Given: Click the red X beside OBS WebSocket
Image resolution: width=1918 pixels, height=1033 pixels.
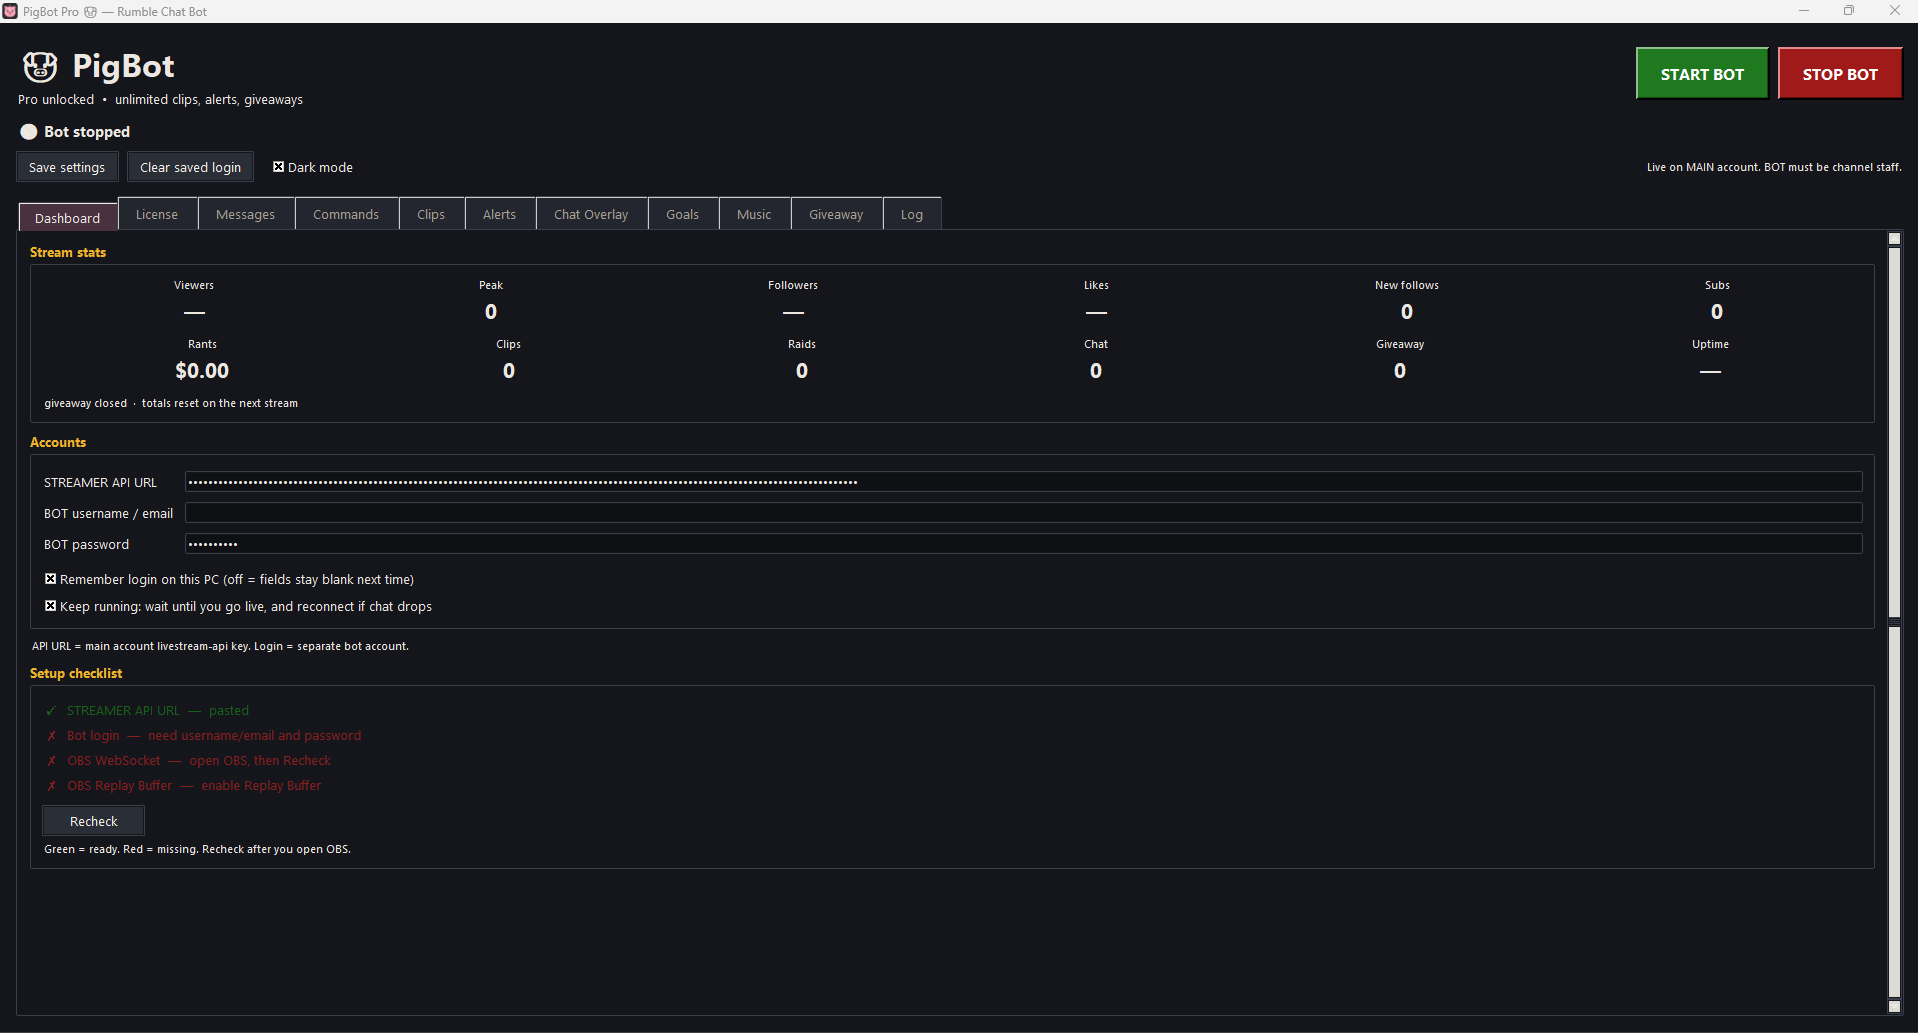Looking at the screenshot, I should coord(51,761).
